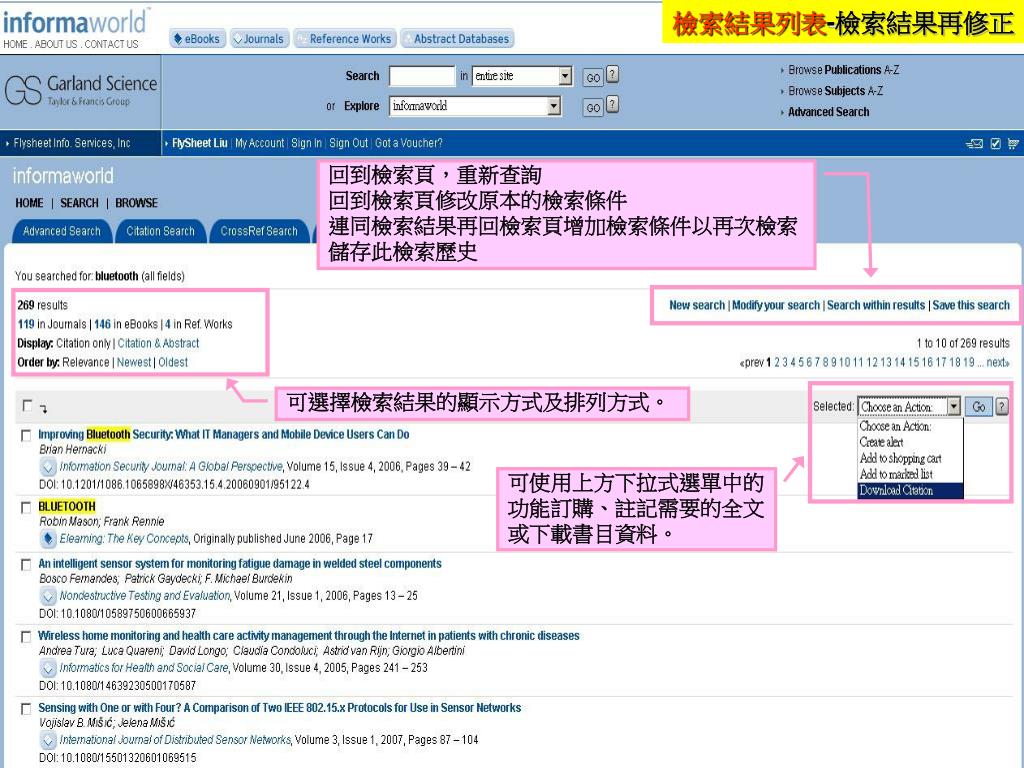
Task: Check the Improving Bluetooth Security result
Action: pos(25,435)
